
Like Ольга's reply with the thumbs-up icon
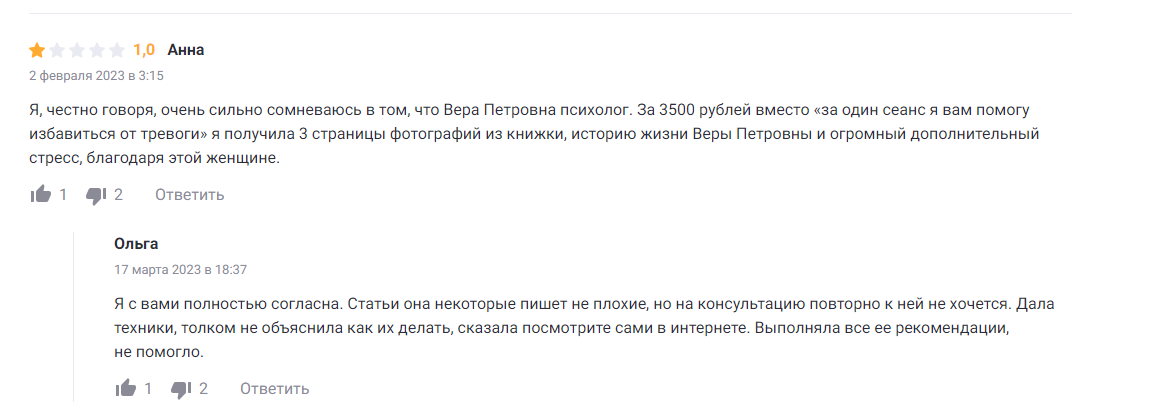coord(126,389)
